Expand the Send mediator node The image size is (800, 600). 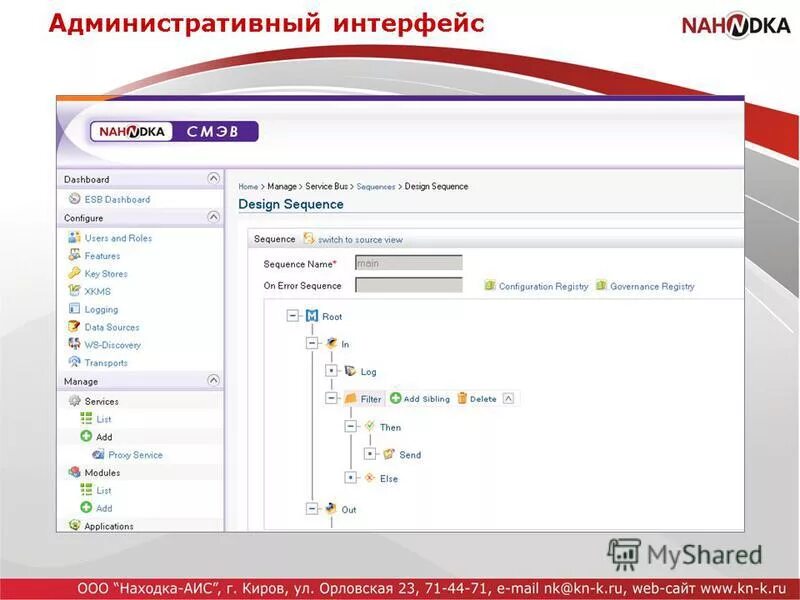371,454
